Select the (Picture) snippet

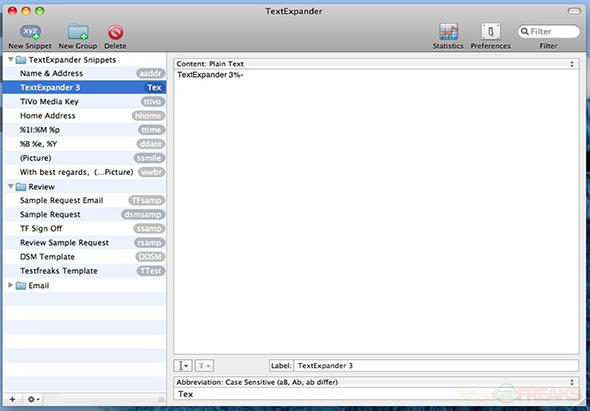[x=84, y=158]
